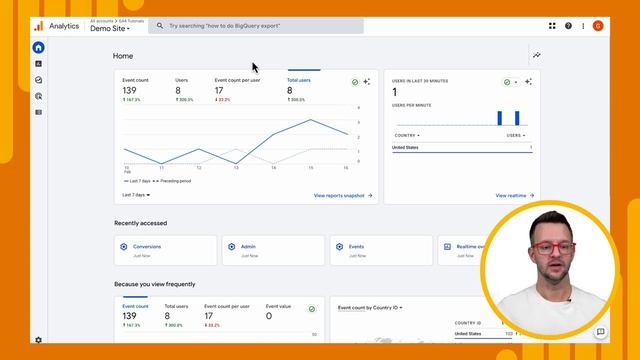The image size is (640, 360).
Task: Open the Last 7 days date range dropdown
Action: pos(136,195)
